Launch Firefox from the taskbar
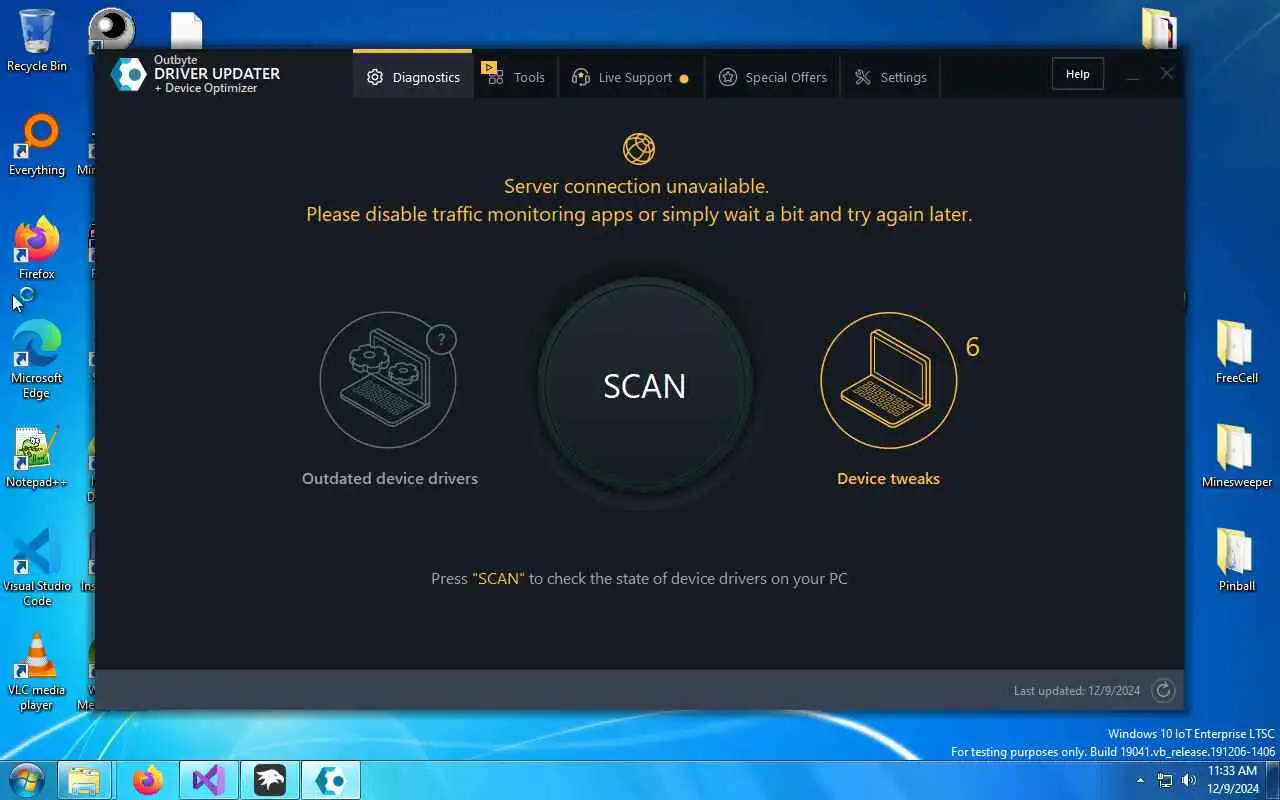The width and height of the screenshot is (1280, 800). click(x=148, y=780)
